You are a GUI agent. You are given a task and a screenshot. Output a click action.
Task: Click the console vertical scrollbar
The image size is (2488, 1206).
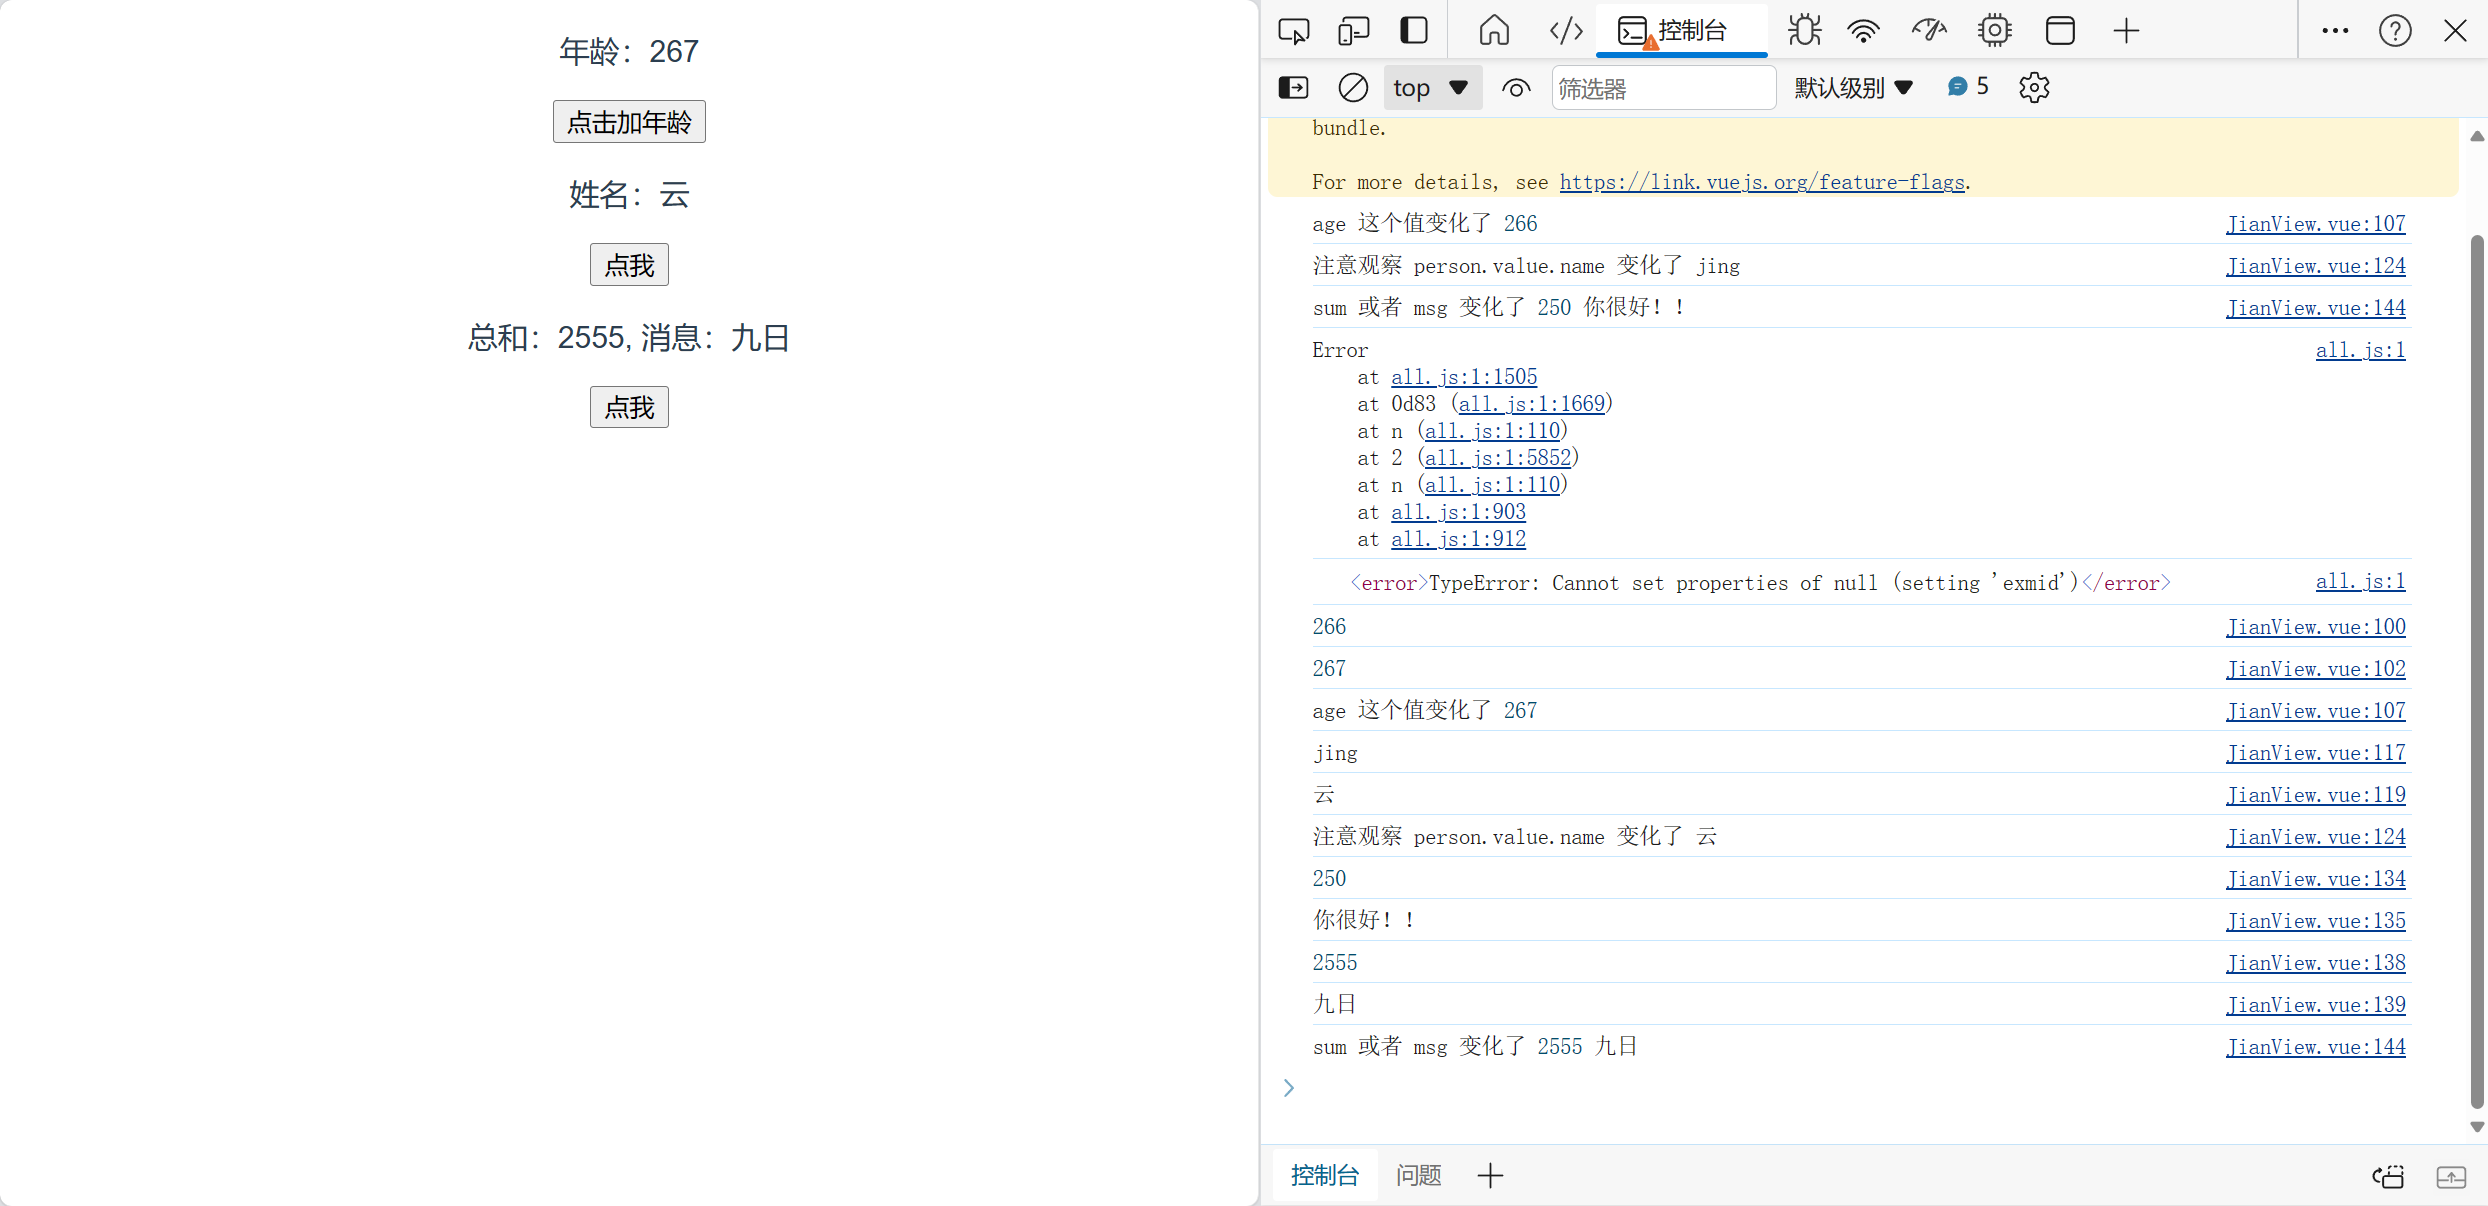pos(2476,670)
